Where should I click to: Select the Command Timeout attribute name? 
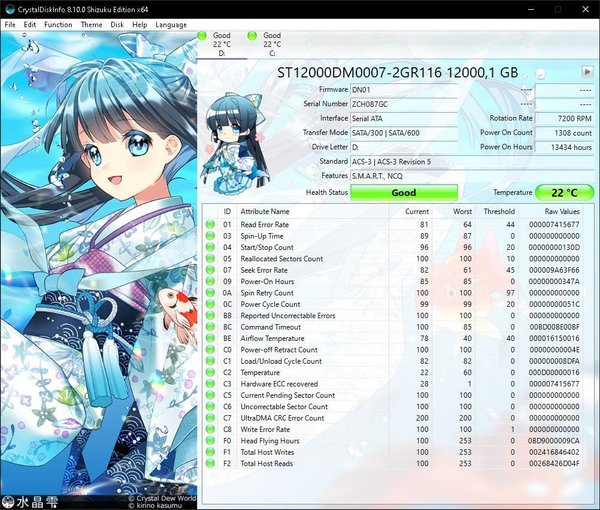(x=271, y=327)
